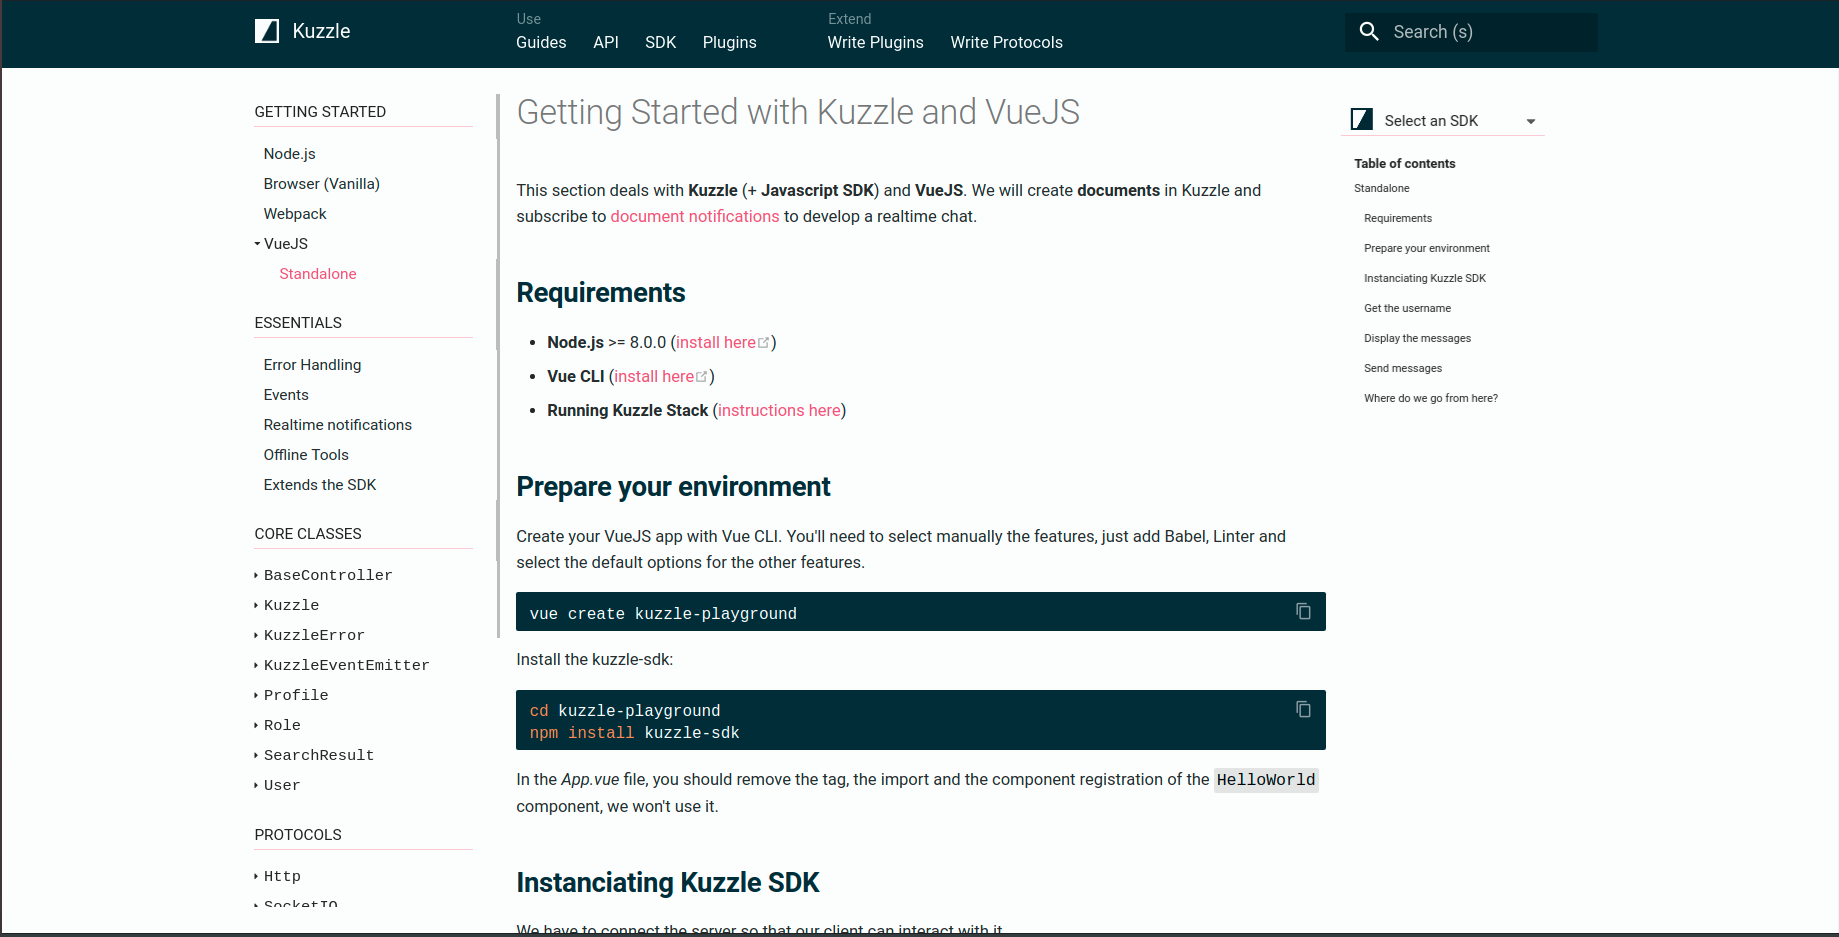The width and height of the screenshot is (1839, 937).
Task: Open the Select an SDK dropdown
Action: 1443,120
